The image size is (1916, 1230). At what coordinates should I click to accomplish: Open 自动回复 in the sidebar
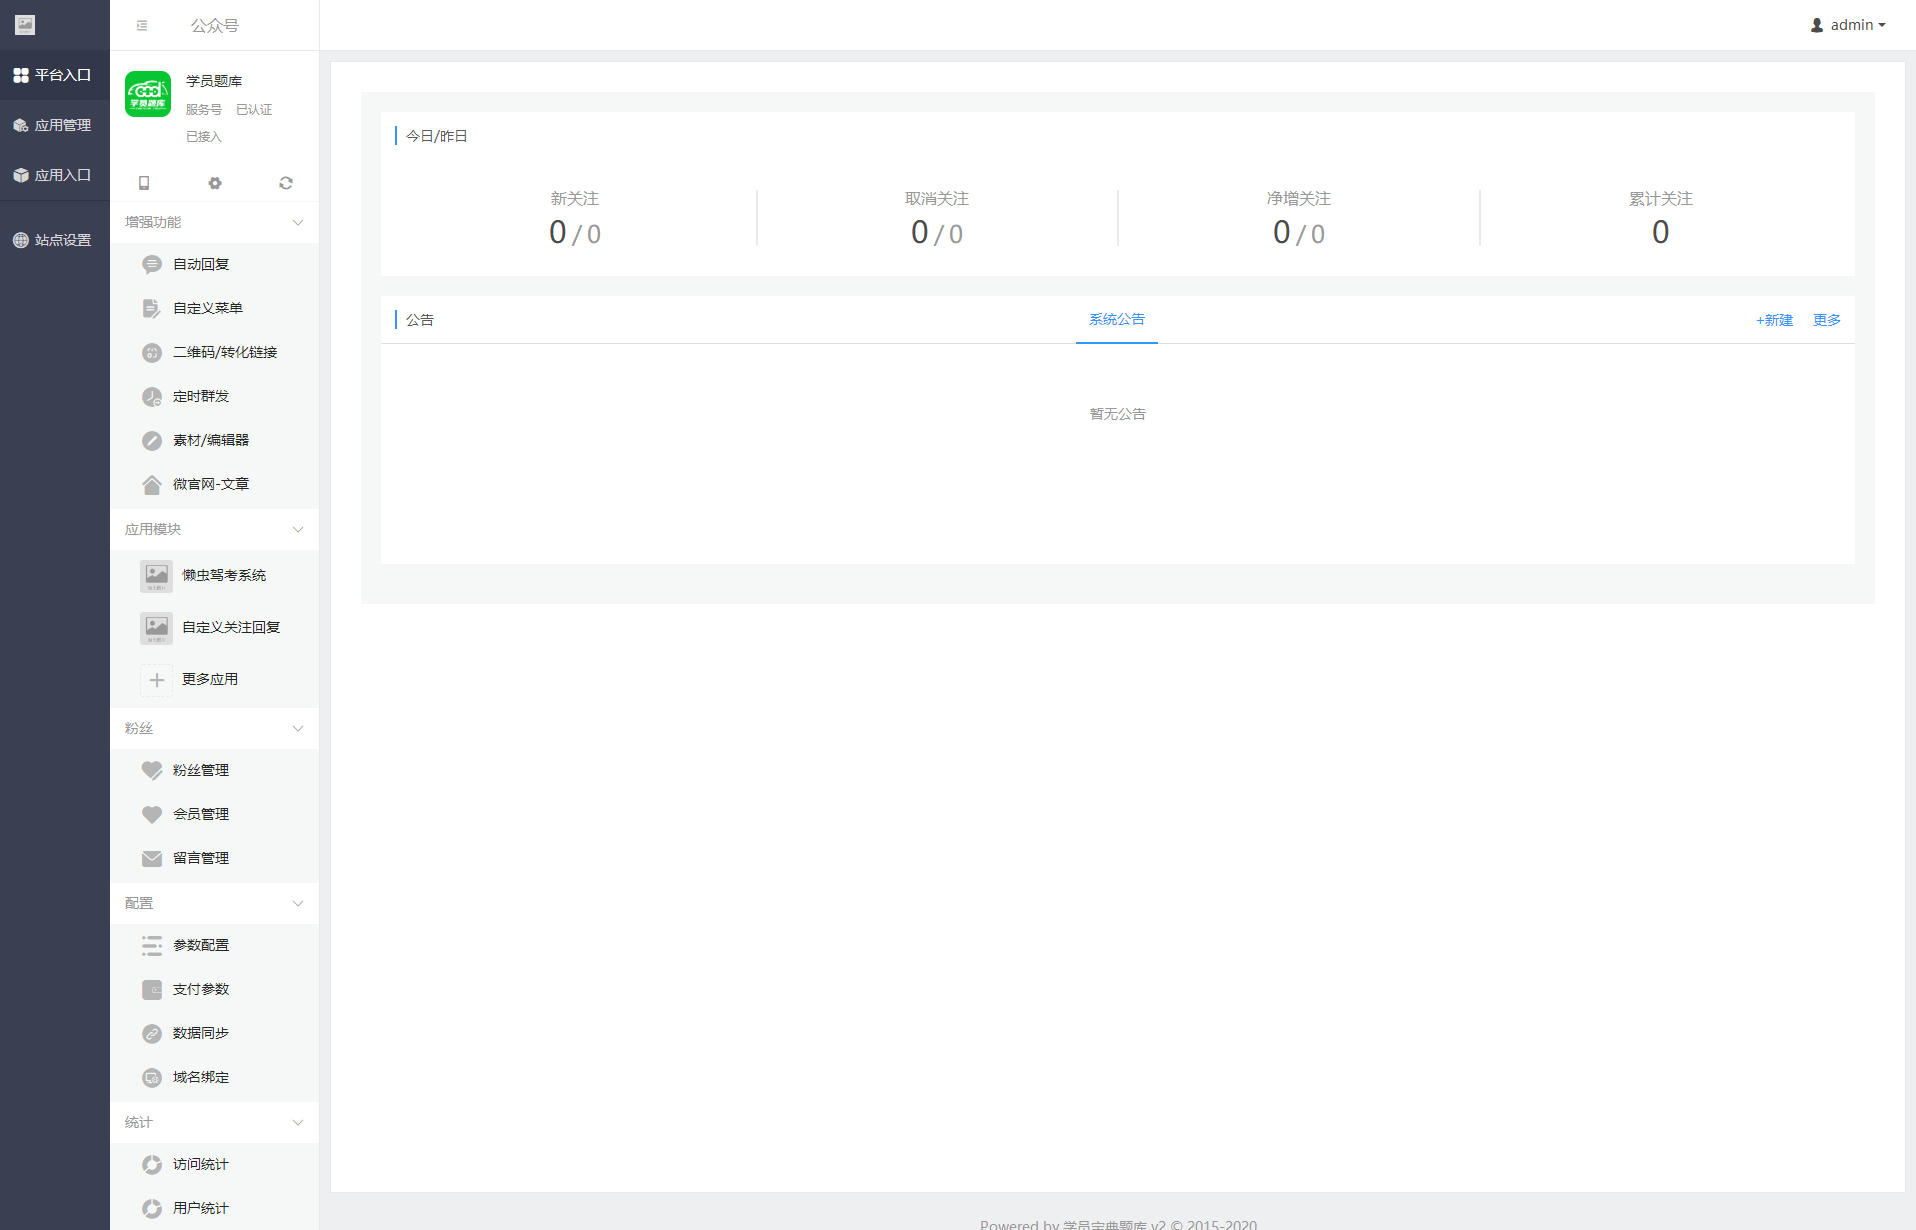pyautogui.click(x=201, y=264)
